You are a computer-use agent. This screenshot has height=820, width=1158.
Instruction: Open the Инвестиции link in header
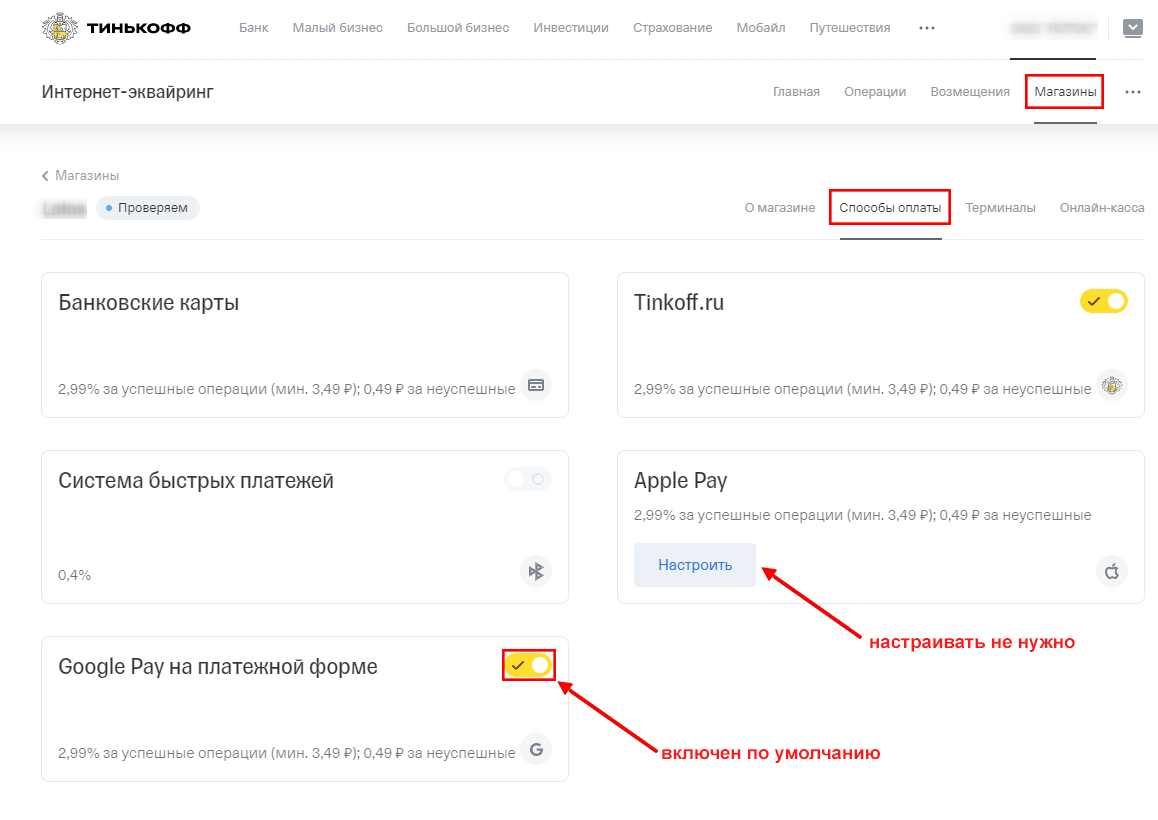click(571, 28)
